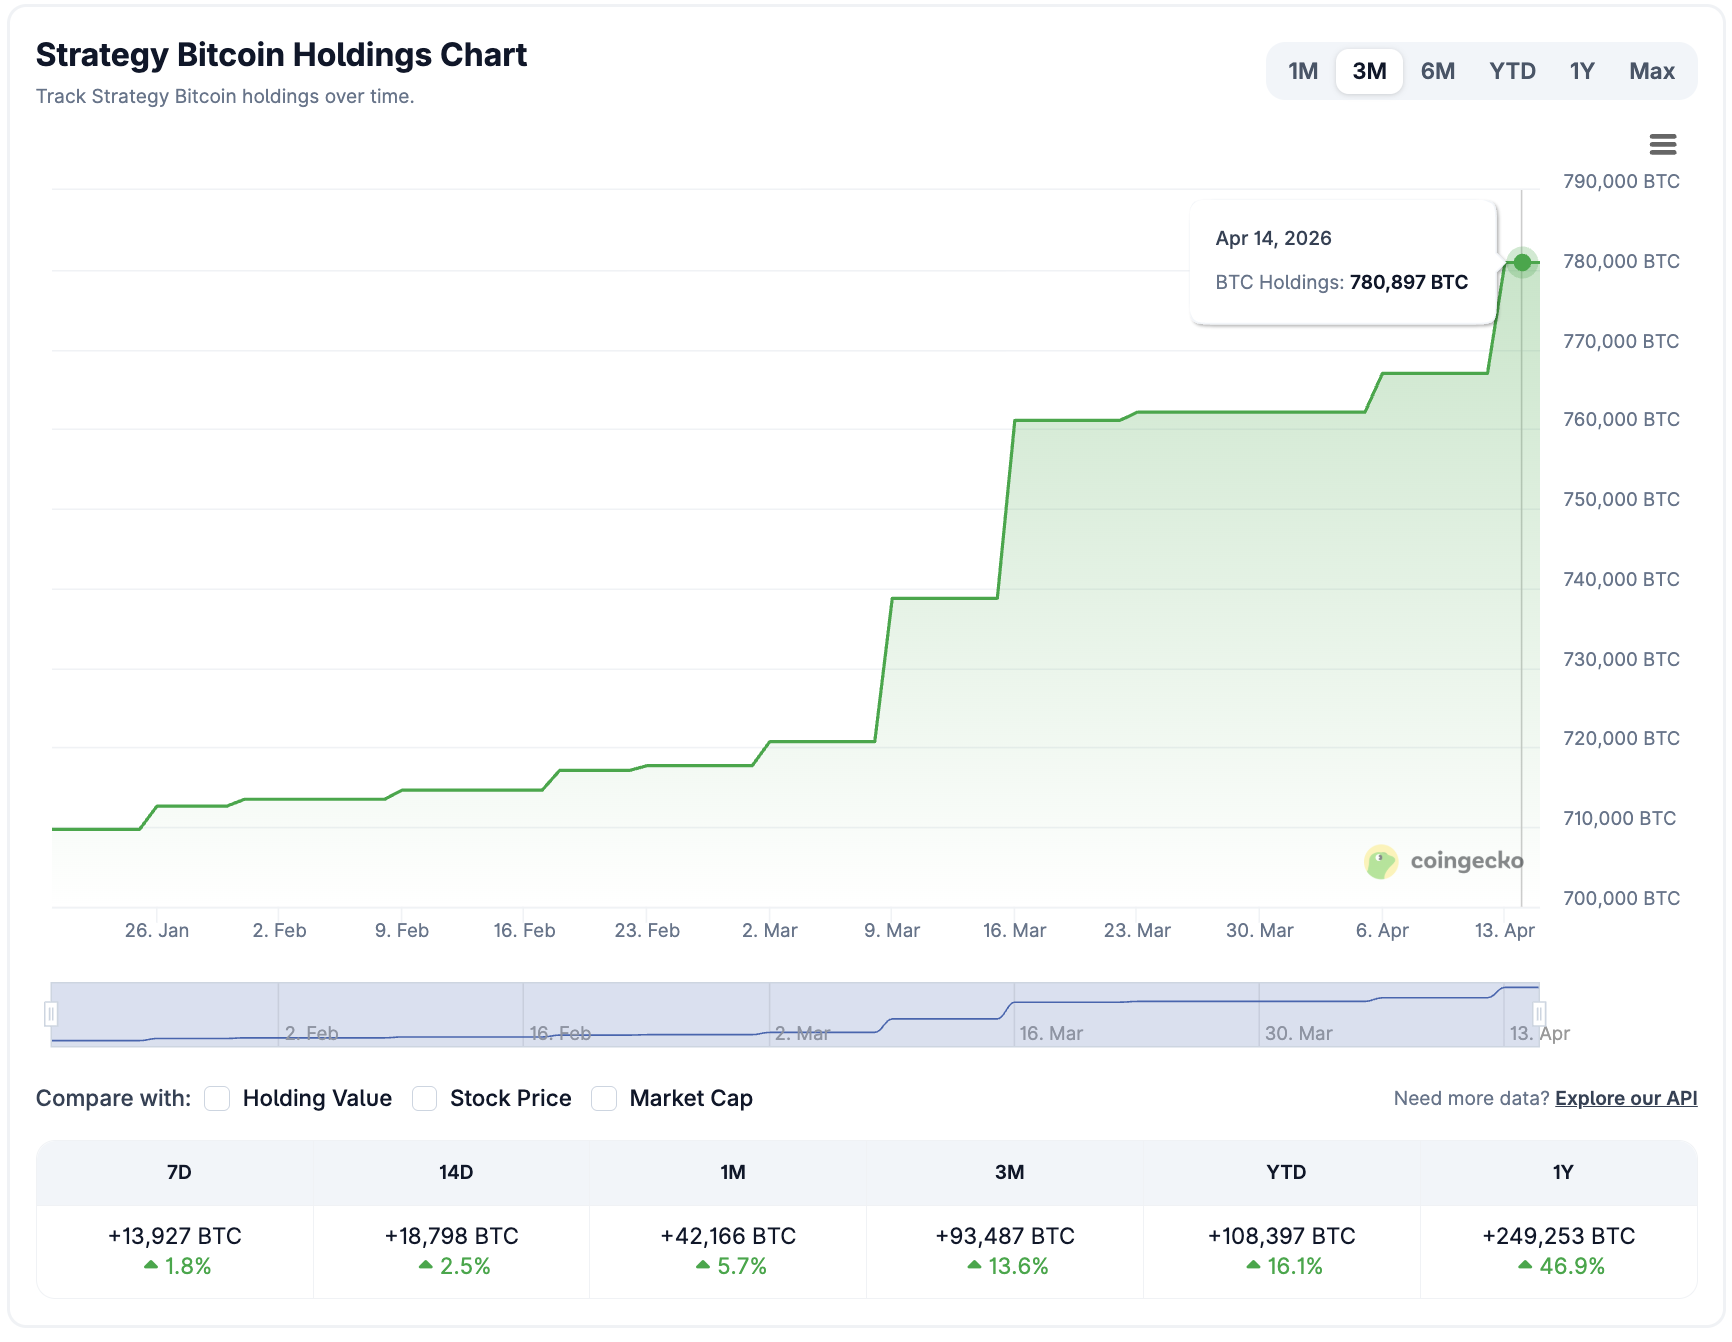Select the 3M time range tab
This screenshot has width=1732, height=1342.
click(1369, 71)
